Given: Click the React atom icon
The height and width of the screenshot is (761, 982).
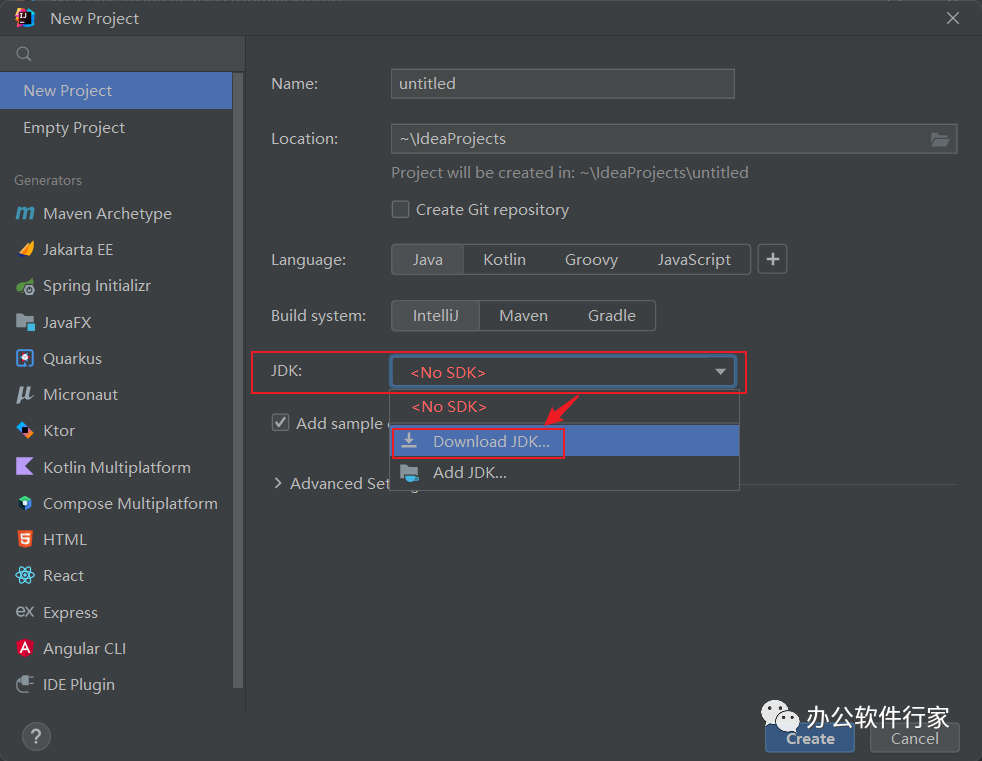Looking at the screenshot, I should 25,576.
